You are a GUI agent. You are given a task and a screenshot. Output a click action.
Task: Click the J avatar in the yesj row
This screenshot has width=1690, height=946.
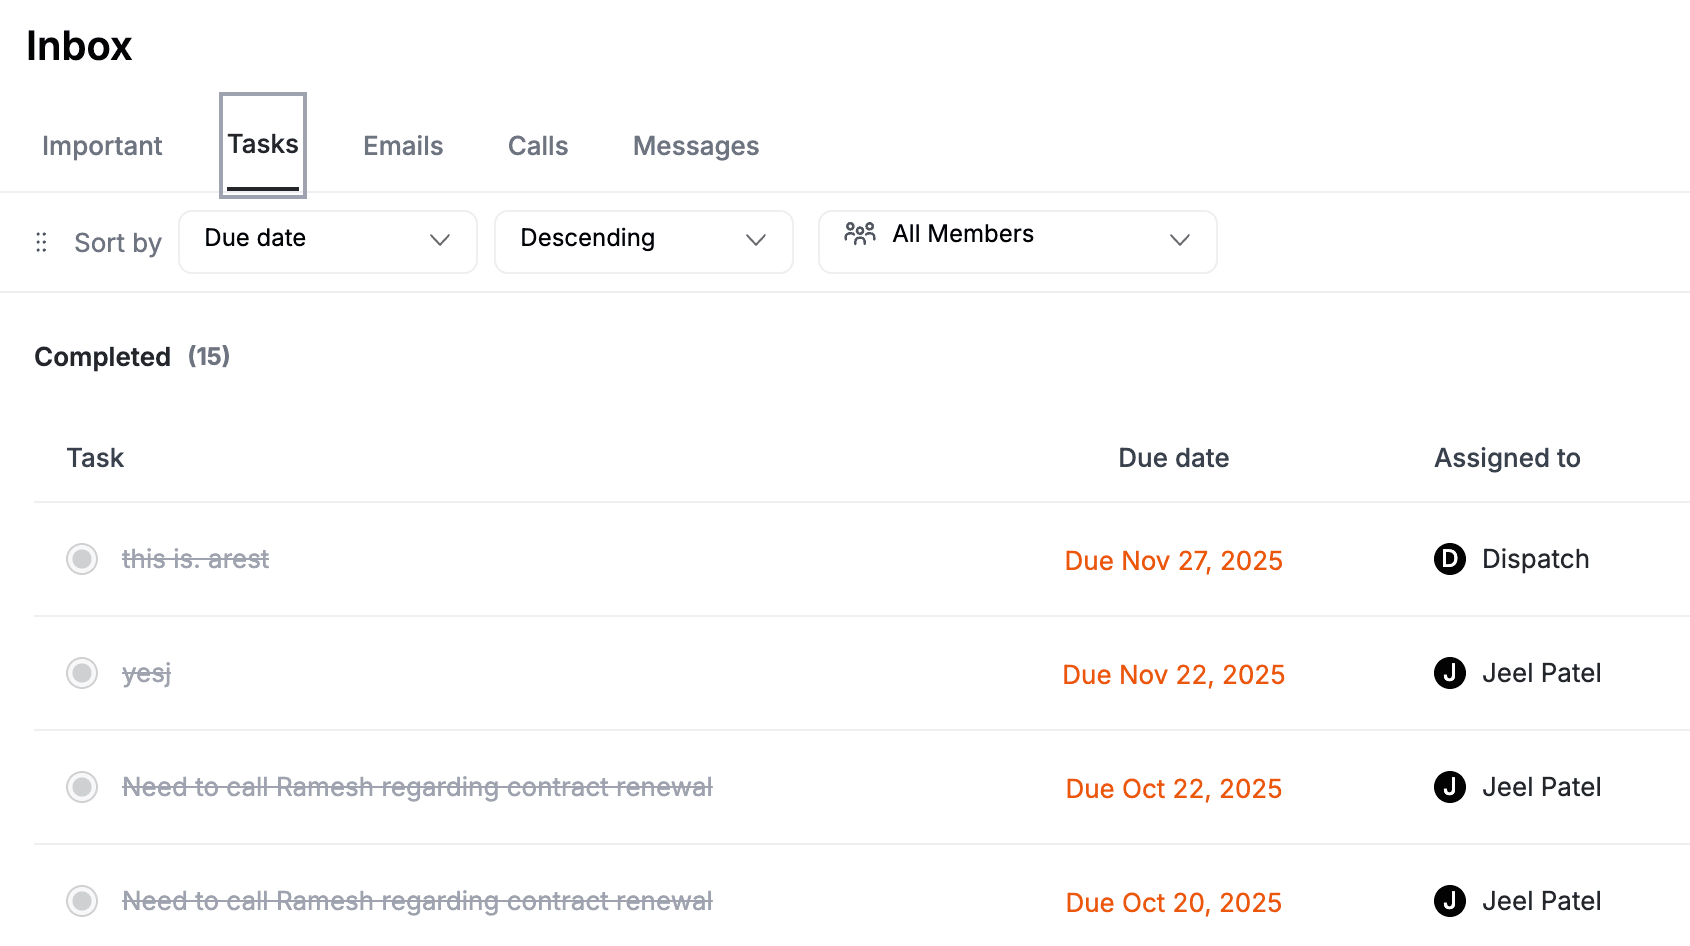click(x=1450, y=673)
